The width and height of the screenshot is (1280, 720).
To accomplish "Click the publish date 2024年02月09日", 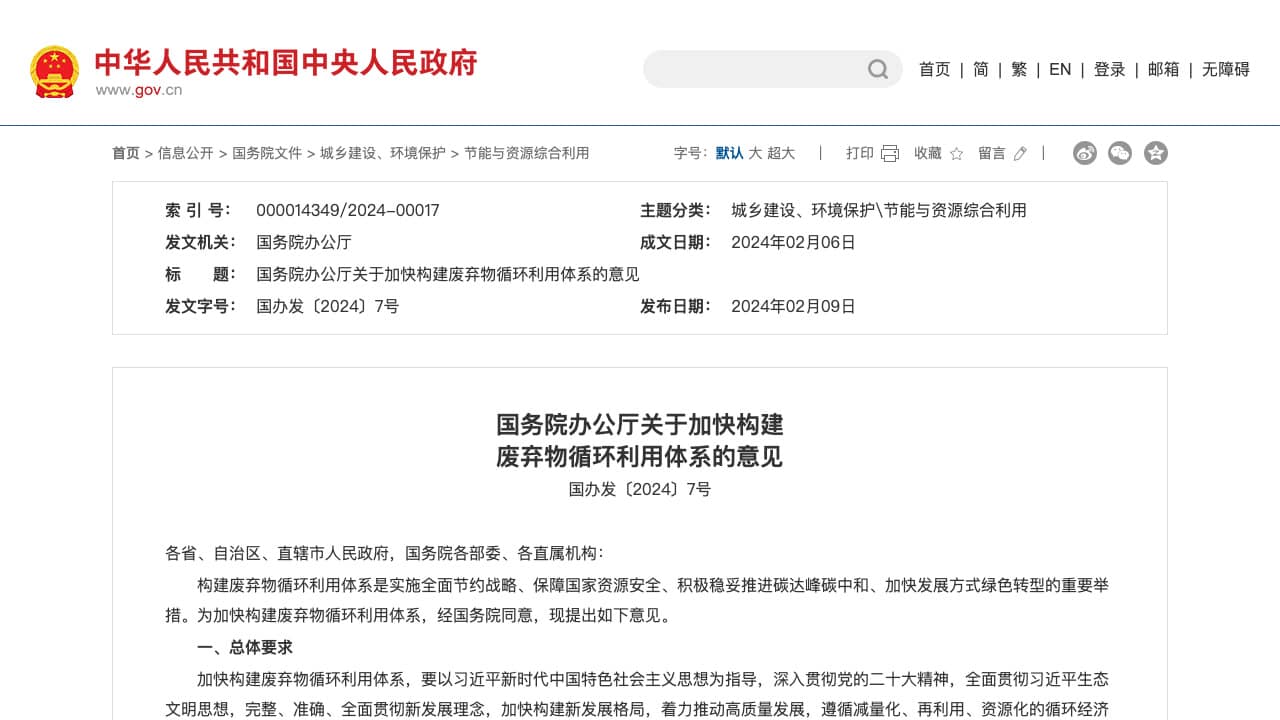I will tap(794, 306).
